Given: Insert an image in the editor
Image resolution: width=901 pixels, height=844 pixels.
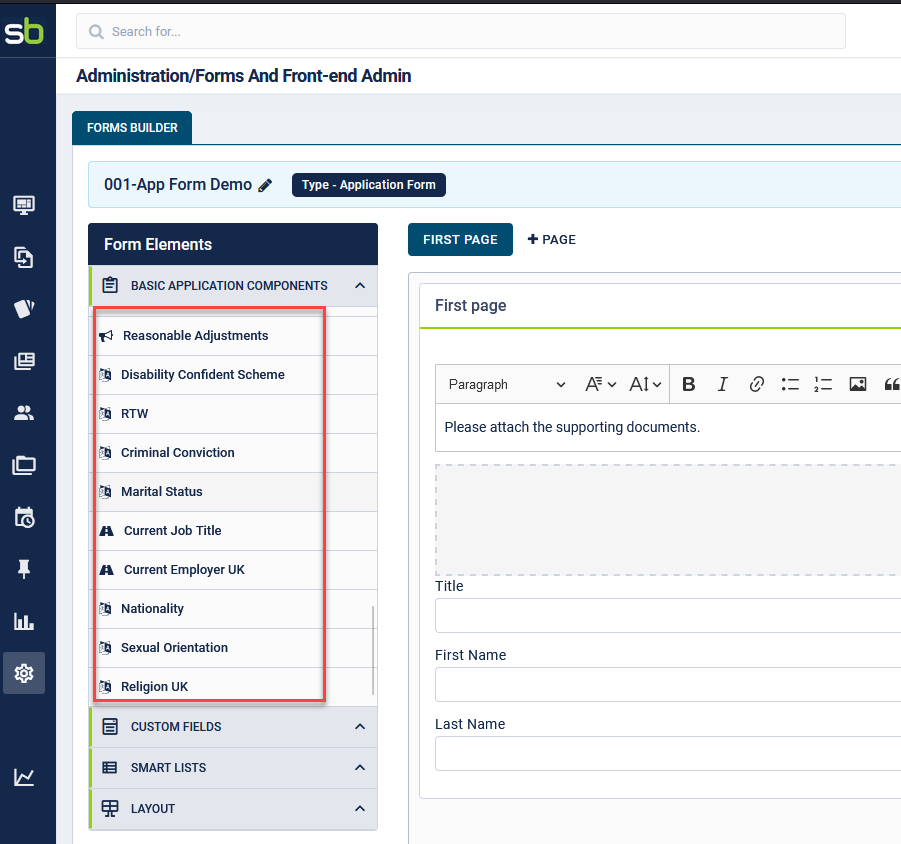Looking at the screenshot, I should coord(857,384).
